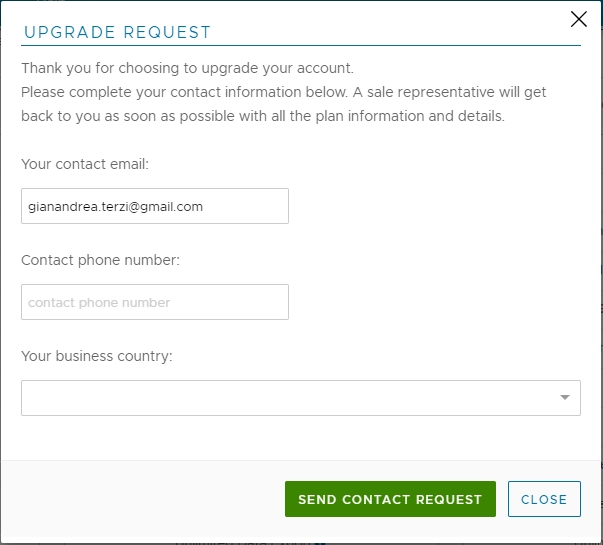Viewport: 603px width, 545px height.
Task: Open the business country combo box
Action: [x=290, y=398]
